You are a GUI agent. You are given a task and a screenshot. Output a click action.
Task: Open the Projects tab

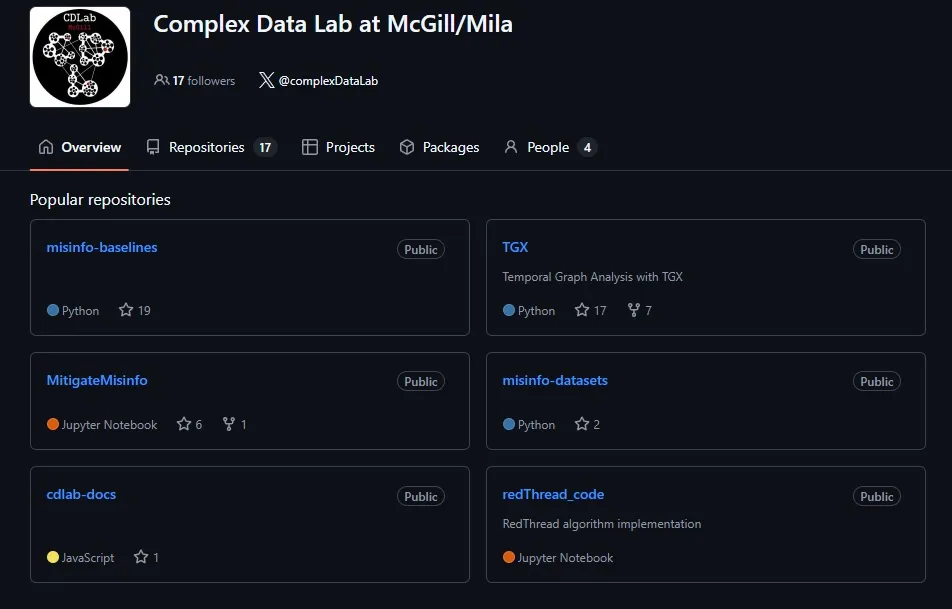[x=339, y=147]
